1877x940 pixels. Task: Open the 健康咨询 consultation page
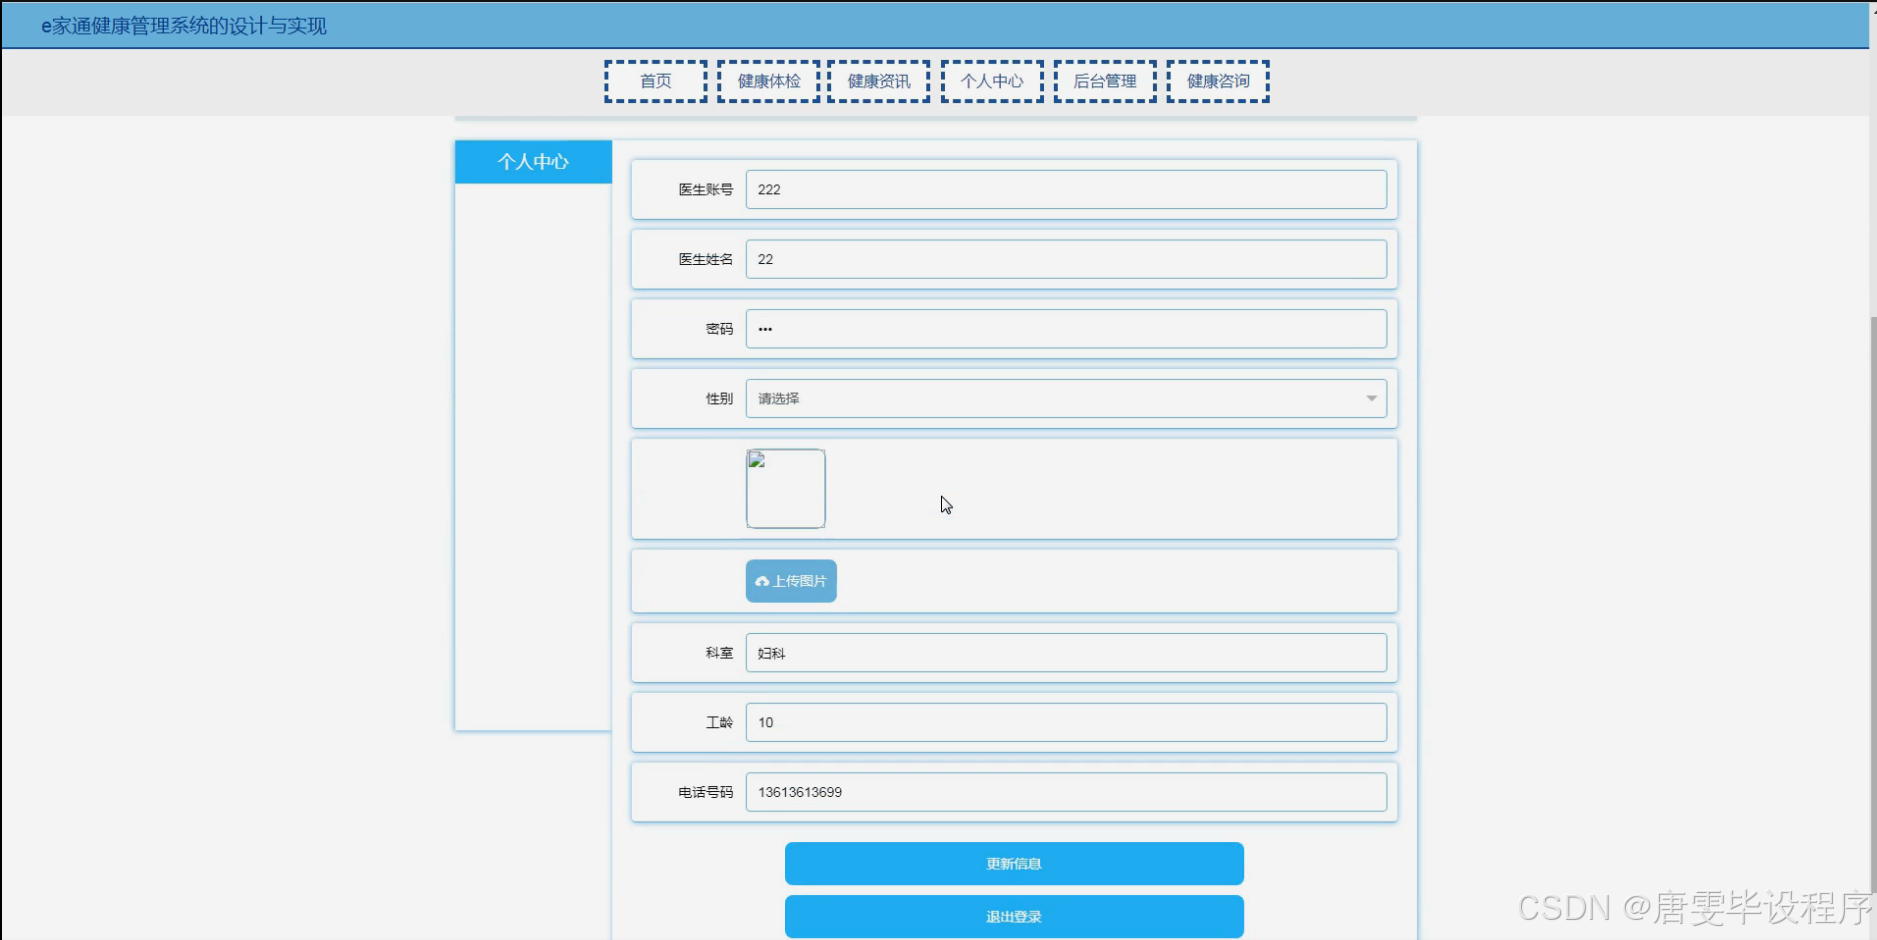(1218, 81)
